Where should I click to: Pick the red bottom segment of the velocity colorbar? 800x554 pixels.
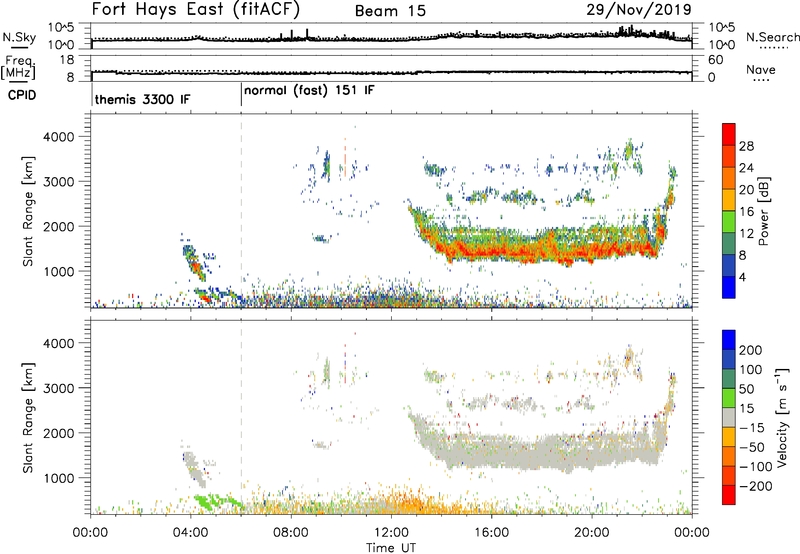729,495
